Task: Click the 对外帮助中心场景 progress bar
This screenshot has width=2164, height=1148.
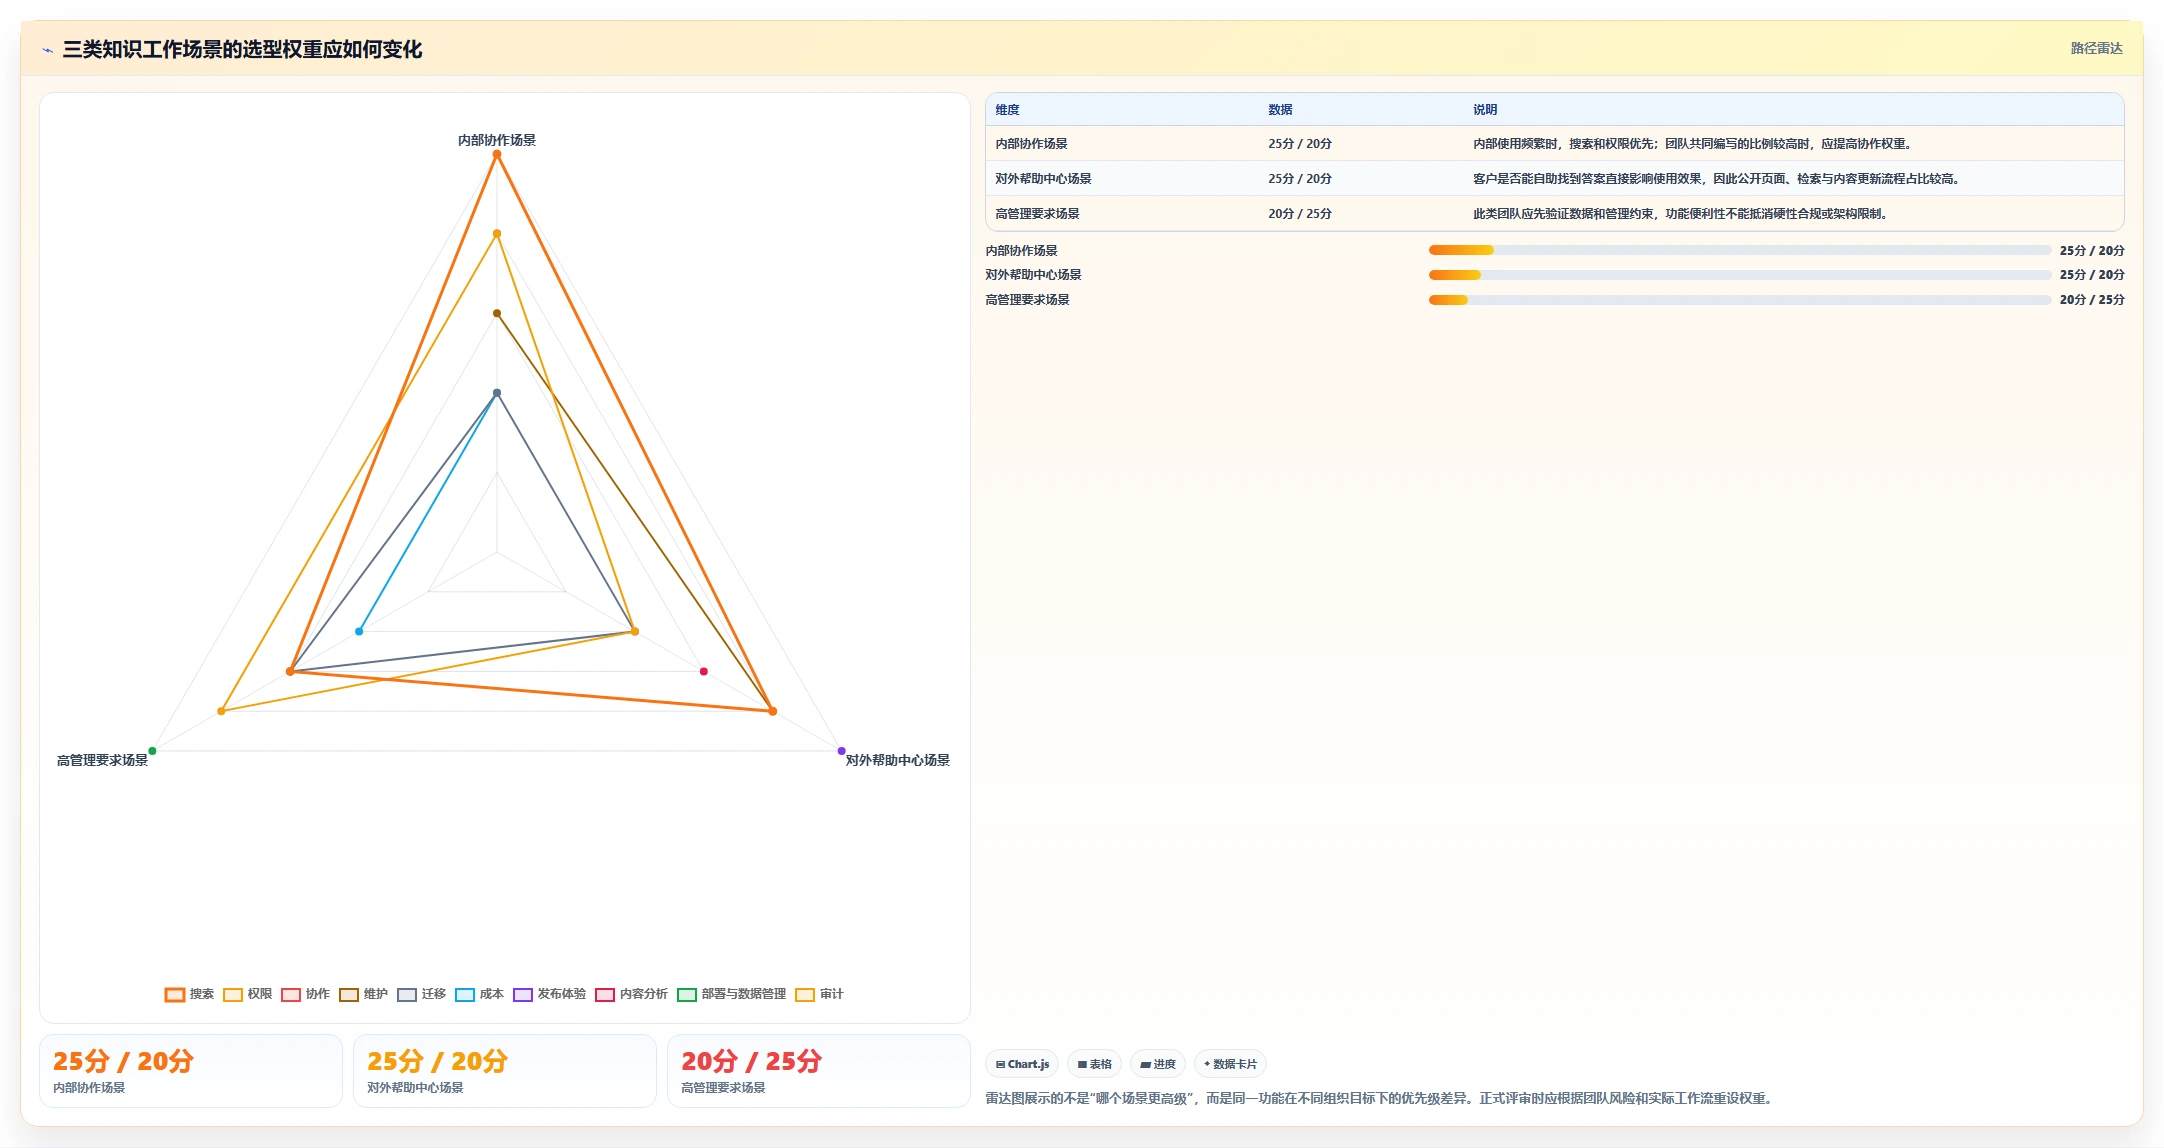Action: [1739, 275]
